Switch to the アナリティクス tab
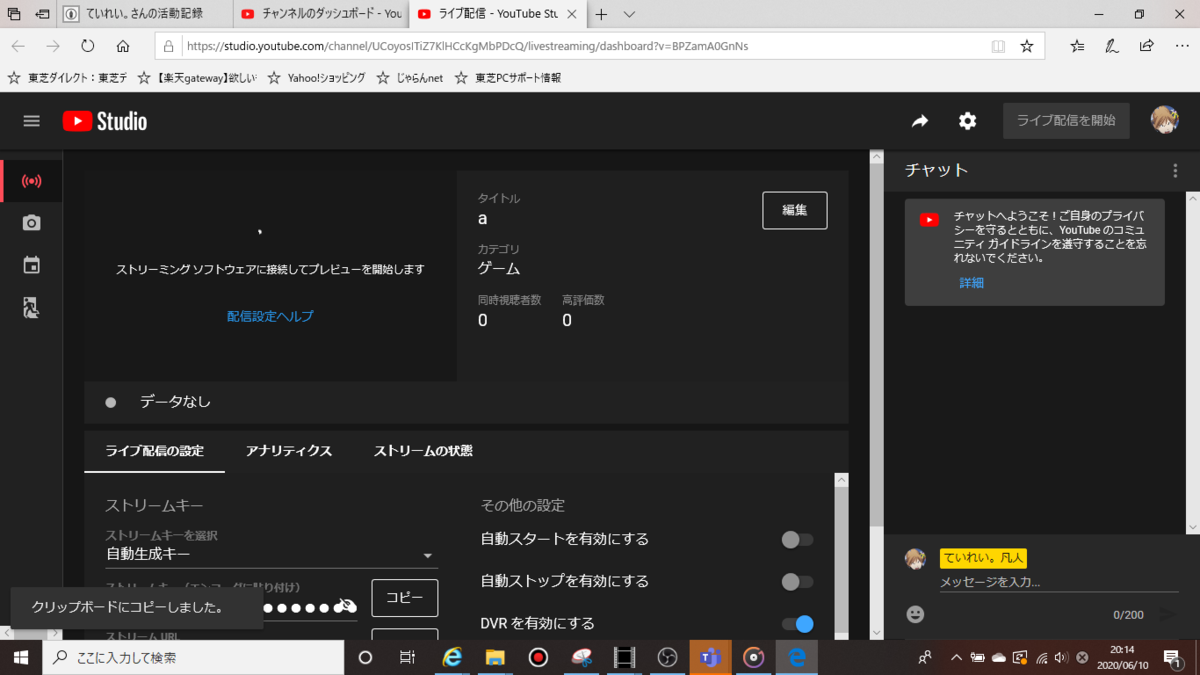The width and height of the screenshot is (1200, 675). 287,451
